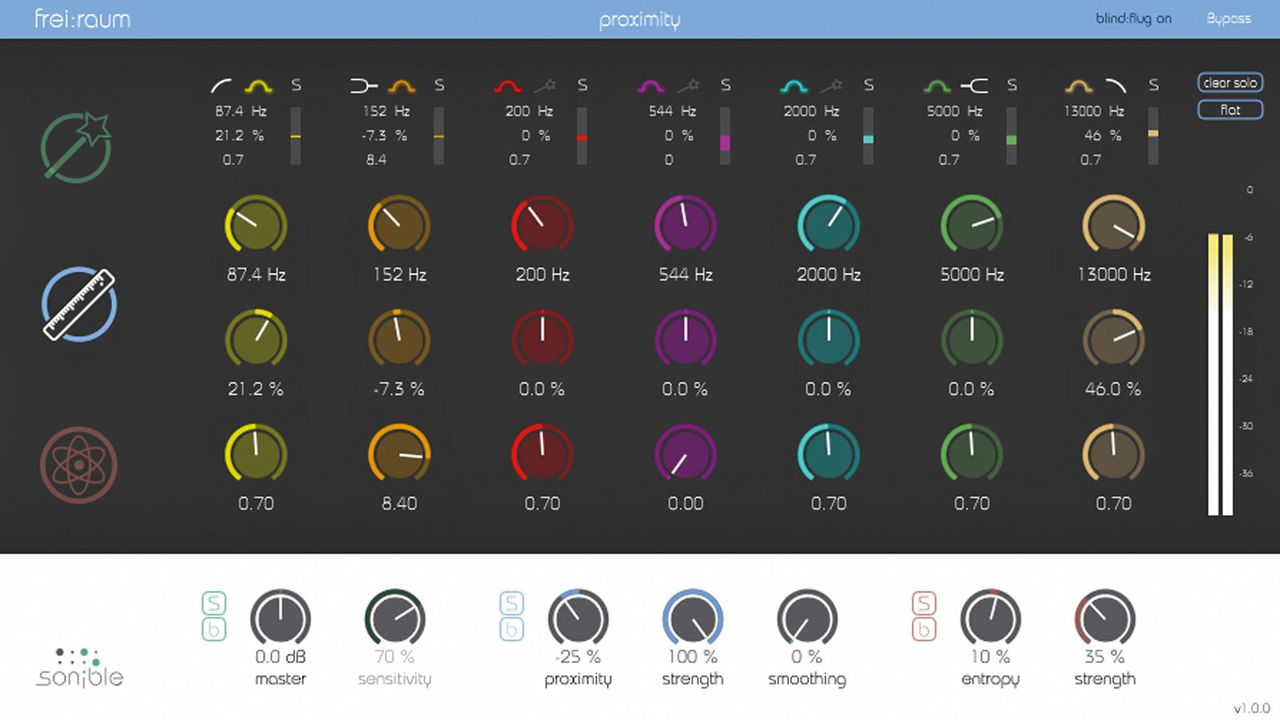Click the cyan 2000 Hz frequency knob
Screen dimensions: 1280x720
tap(828, 226)
